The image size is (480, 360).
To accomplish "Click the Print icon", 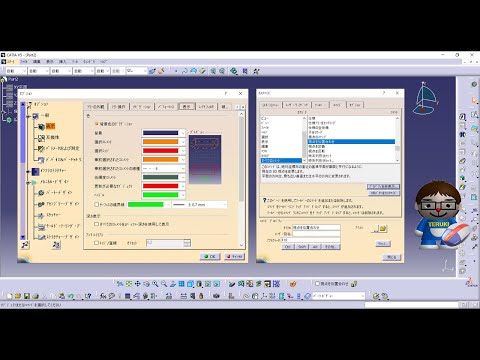I will point(35,296).
